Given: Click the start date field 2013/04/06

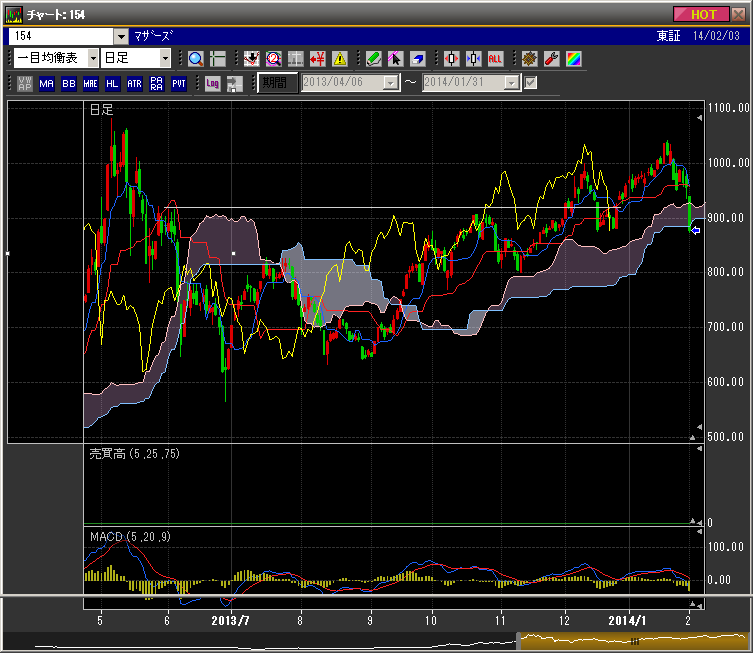Looking at the screenshot, I should tap(342, 83).
